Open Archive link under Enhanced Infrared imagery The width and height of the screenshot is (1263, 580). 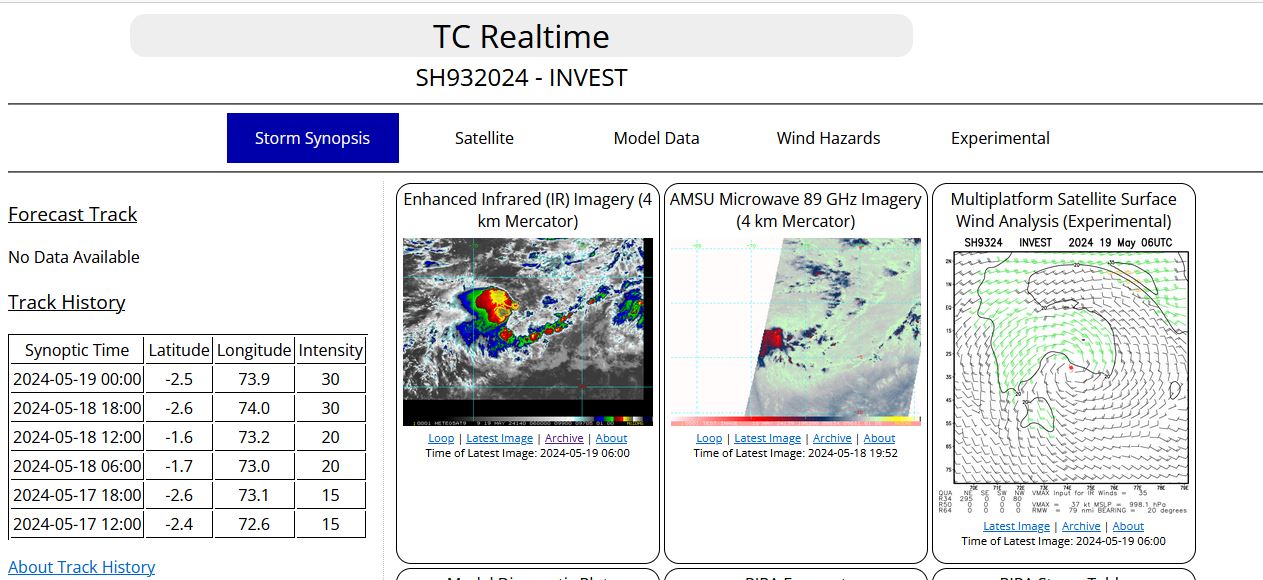click(x=564, y=438)
